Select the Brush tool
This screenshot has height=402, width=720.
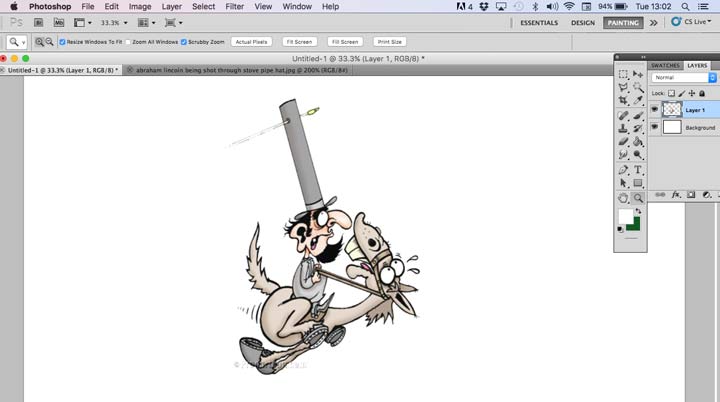pyautogui.click(x=638, y=115)
